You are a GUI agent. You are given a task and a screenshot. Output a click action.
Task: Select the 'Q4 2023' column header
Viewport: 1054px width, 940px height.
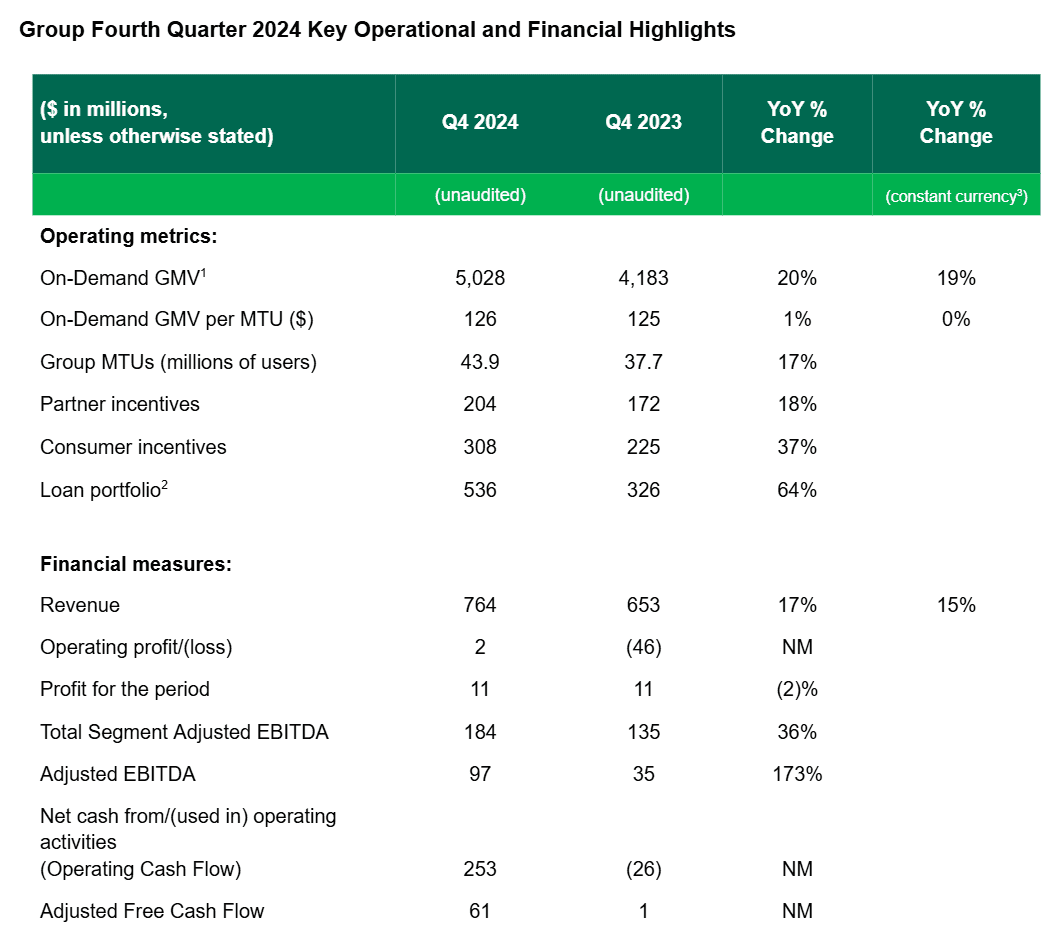(x=643, y=122)
